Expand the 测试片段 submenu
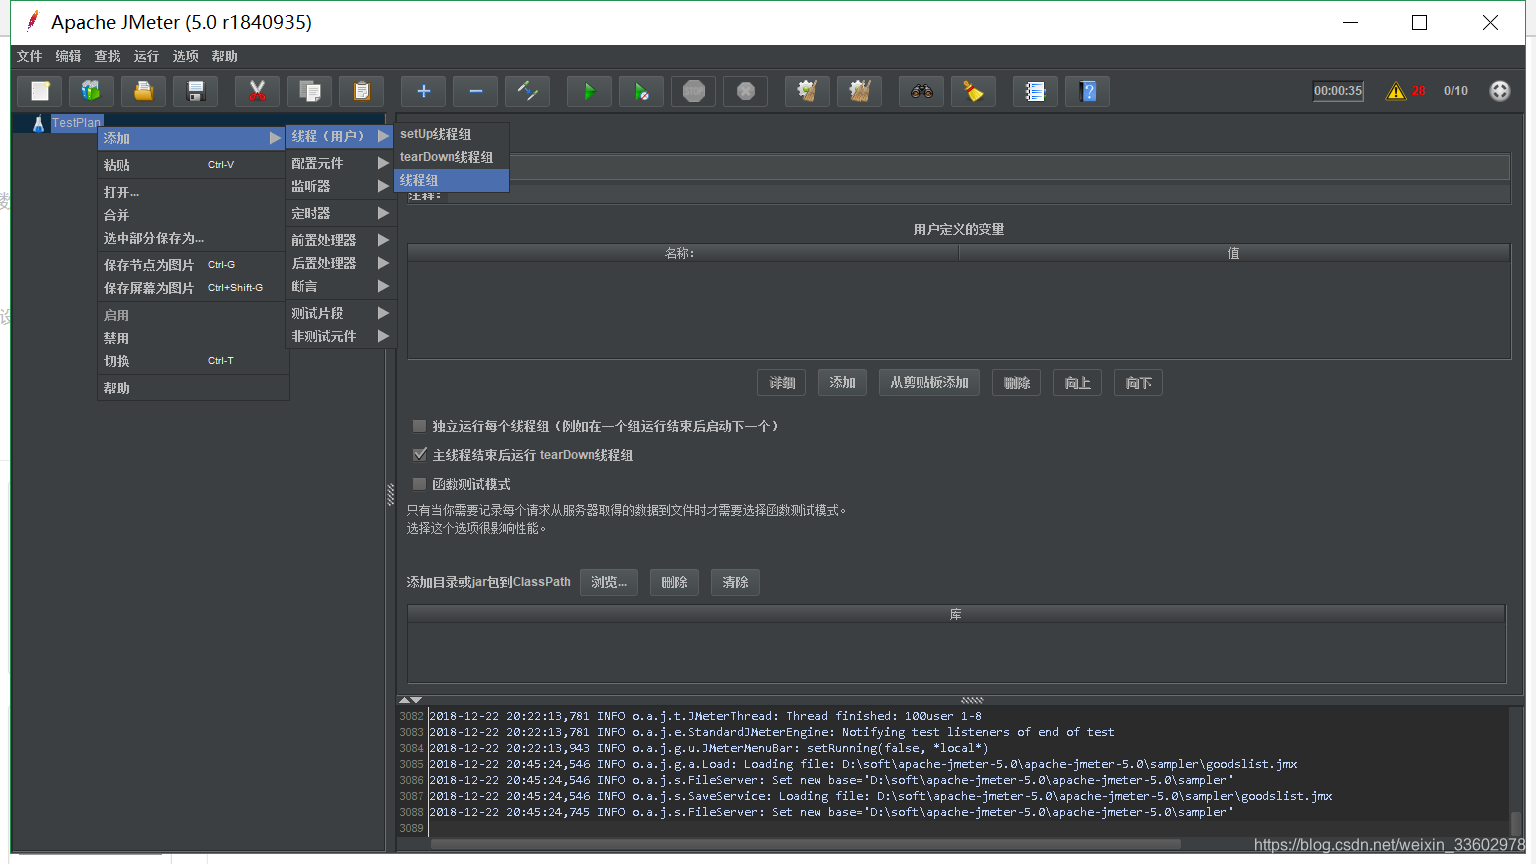 tap(340, 313)
